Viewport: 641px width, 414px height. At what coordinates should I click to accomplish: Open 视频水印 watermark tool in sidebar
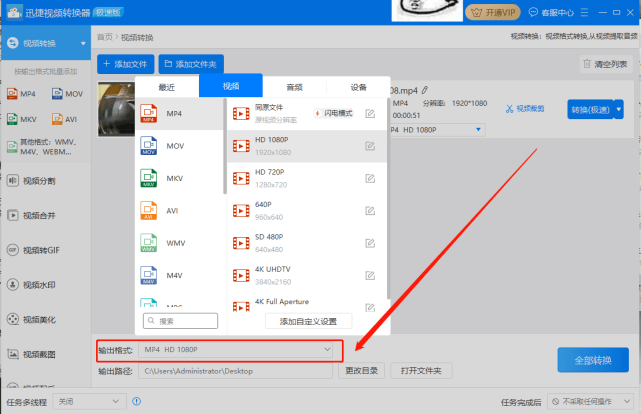(40, 284)
